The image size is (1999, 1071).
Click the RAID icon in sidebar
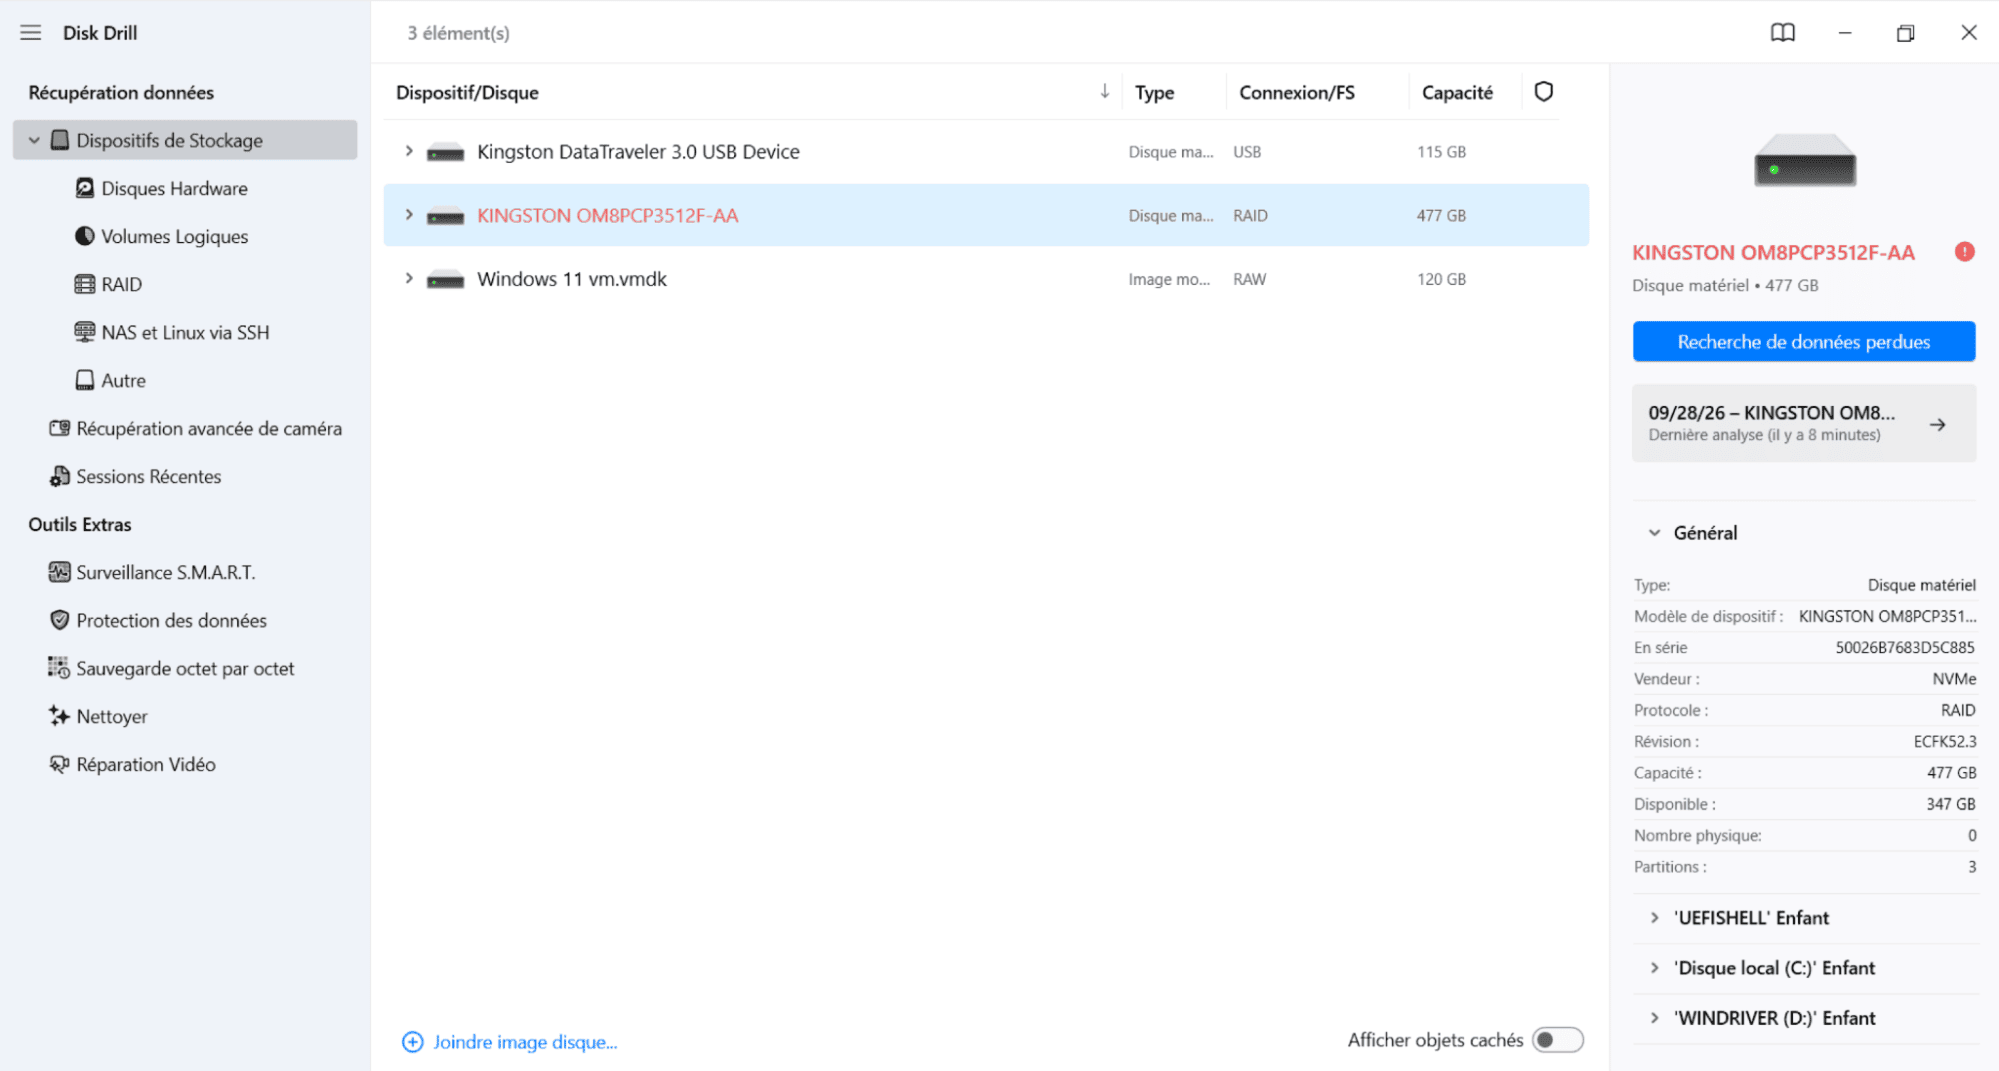pyautogui.click(x=85, y=284)
